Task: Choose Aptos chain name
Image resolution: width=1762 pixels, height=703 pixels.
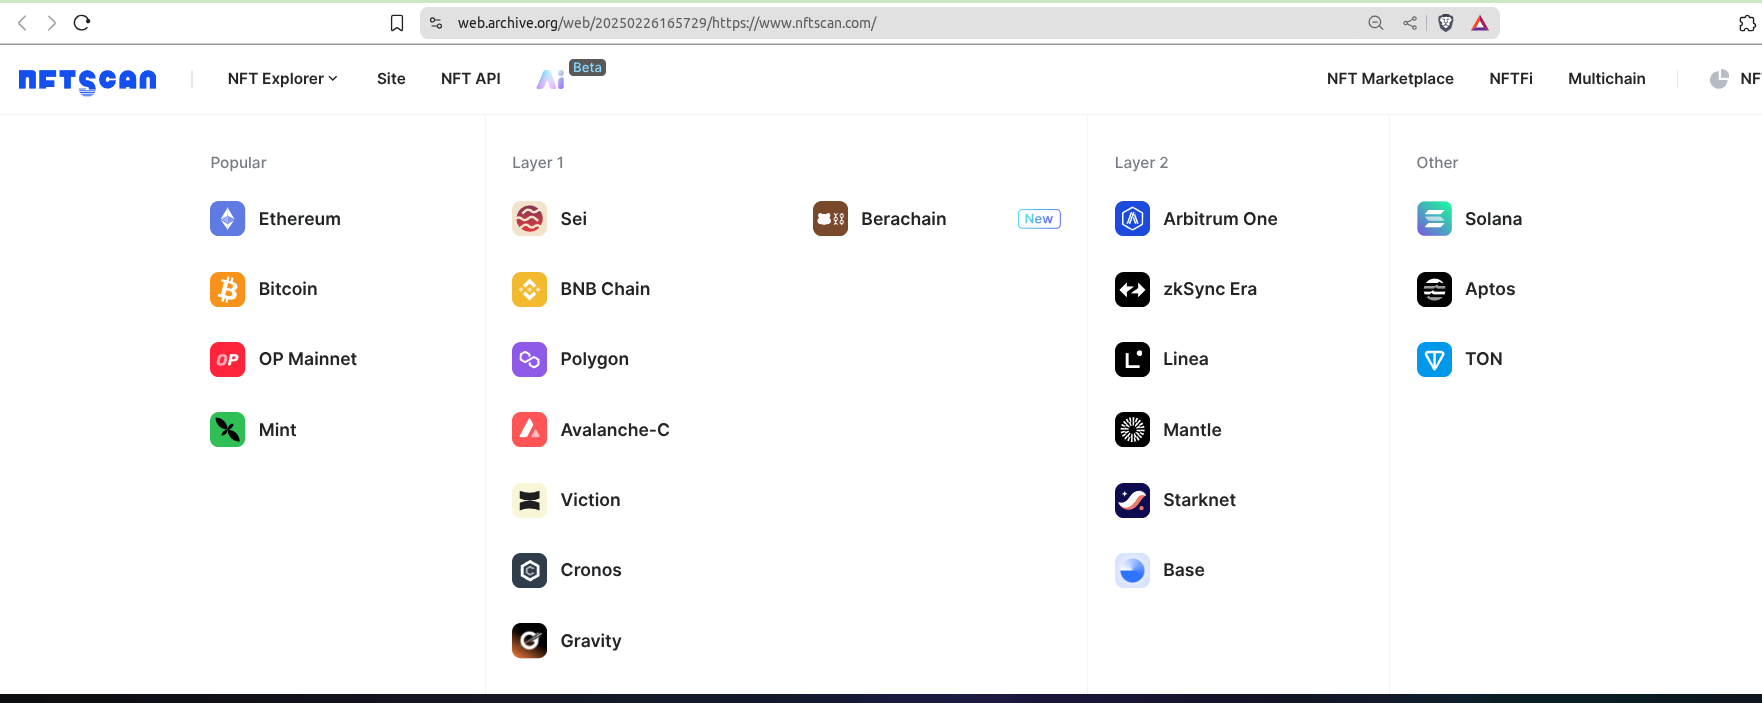Action: point(1490,289)
